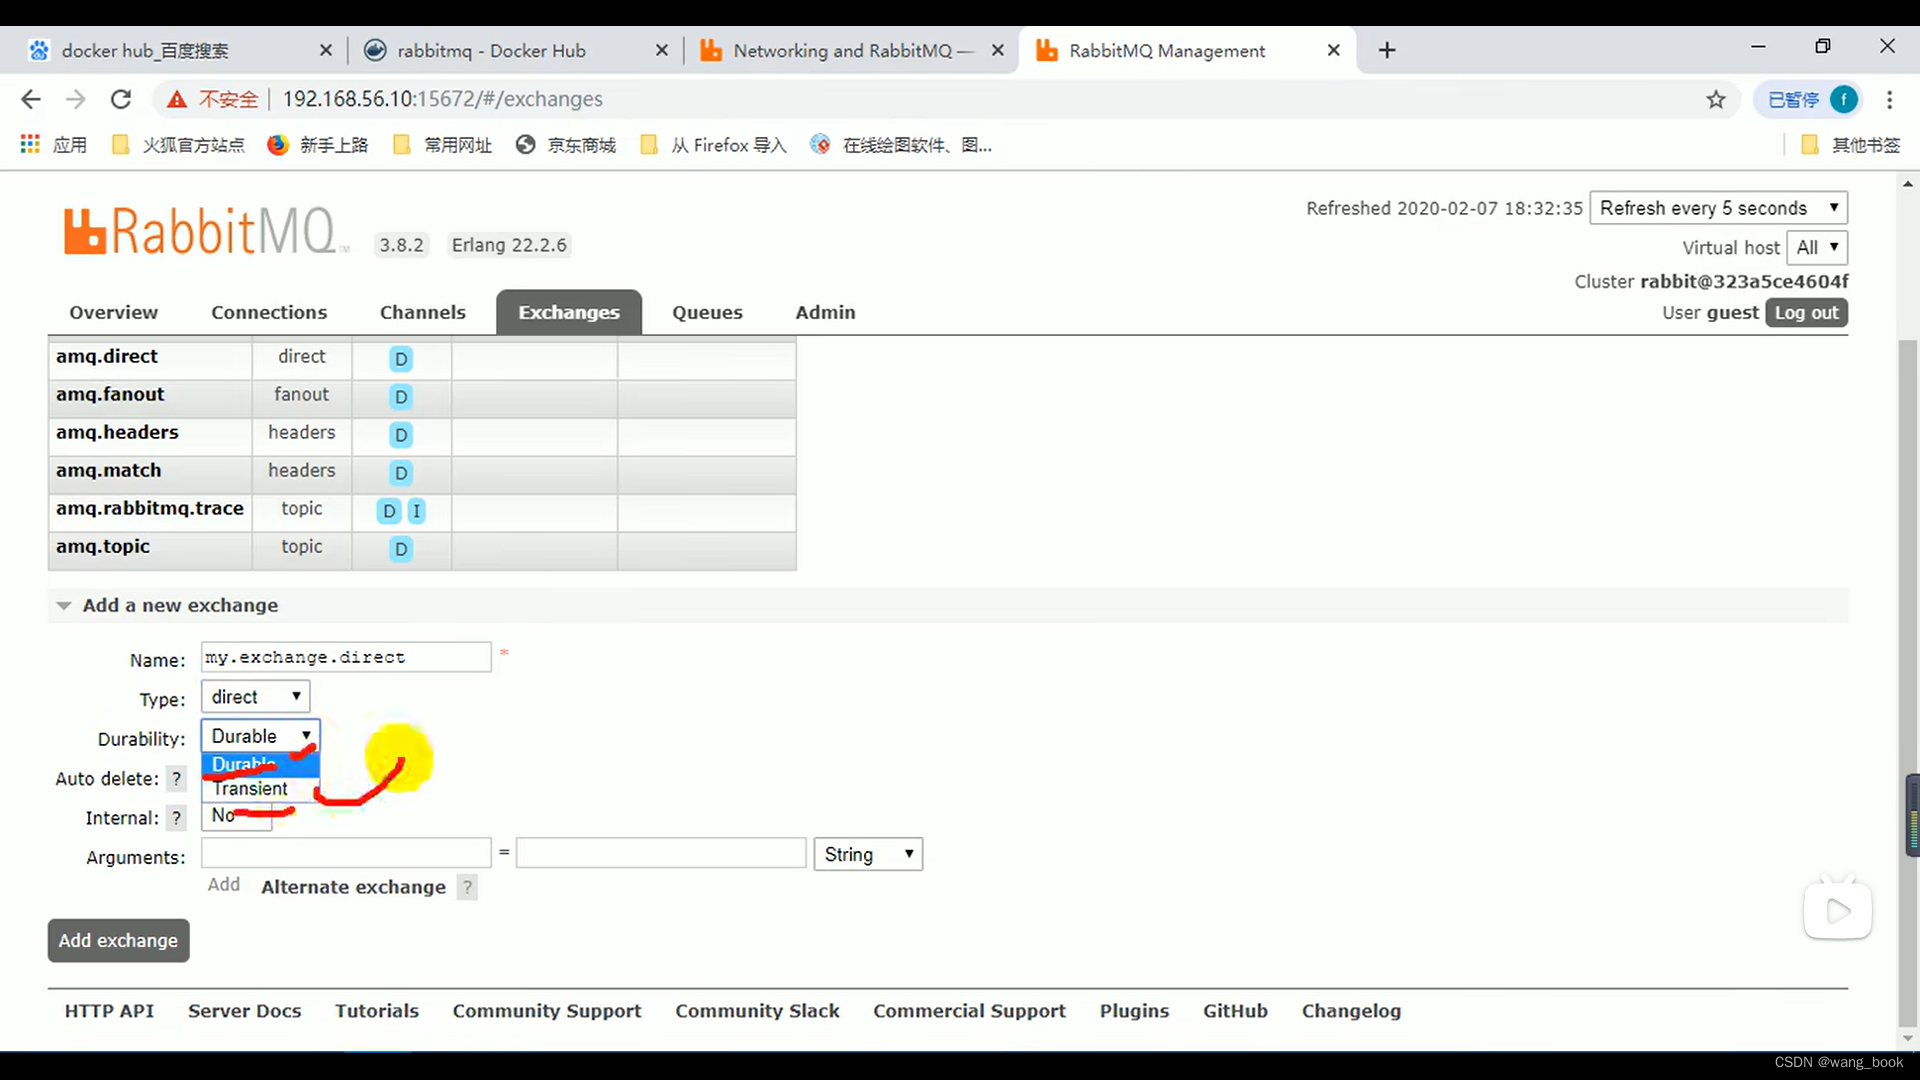Viewport: 1920px width, 1080px height.
Task: Select Transient from Durability dropdown
Action: (x=251, y=787)
